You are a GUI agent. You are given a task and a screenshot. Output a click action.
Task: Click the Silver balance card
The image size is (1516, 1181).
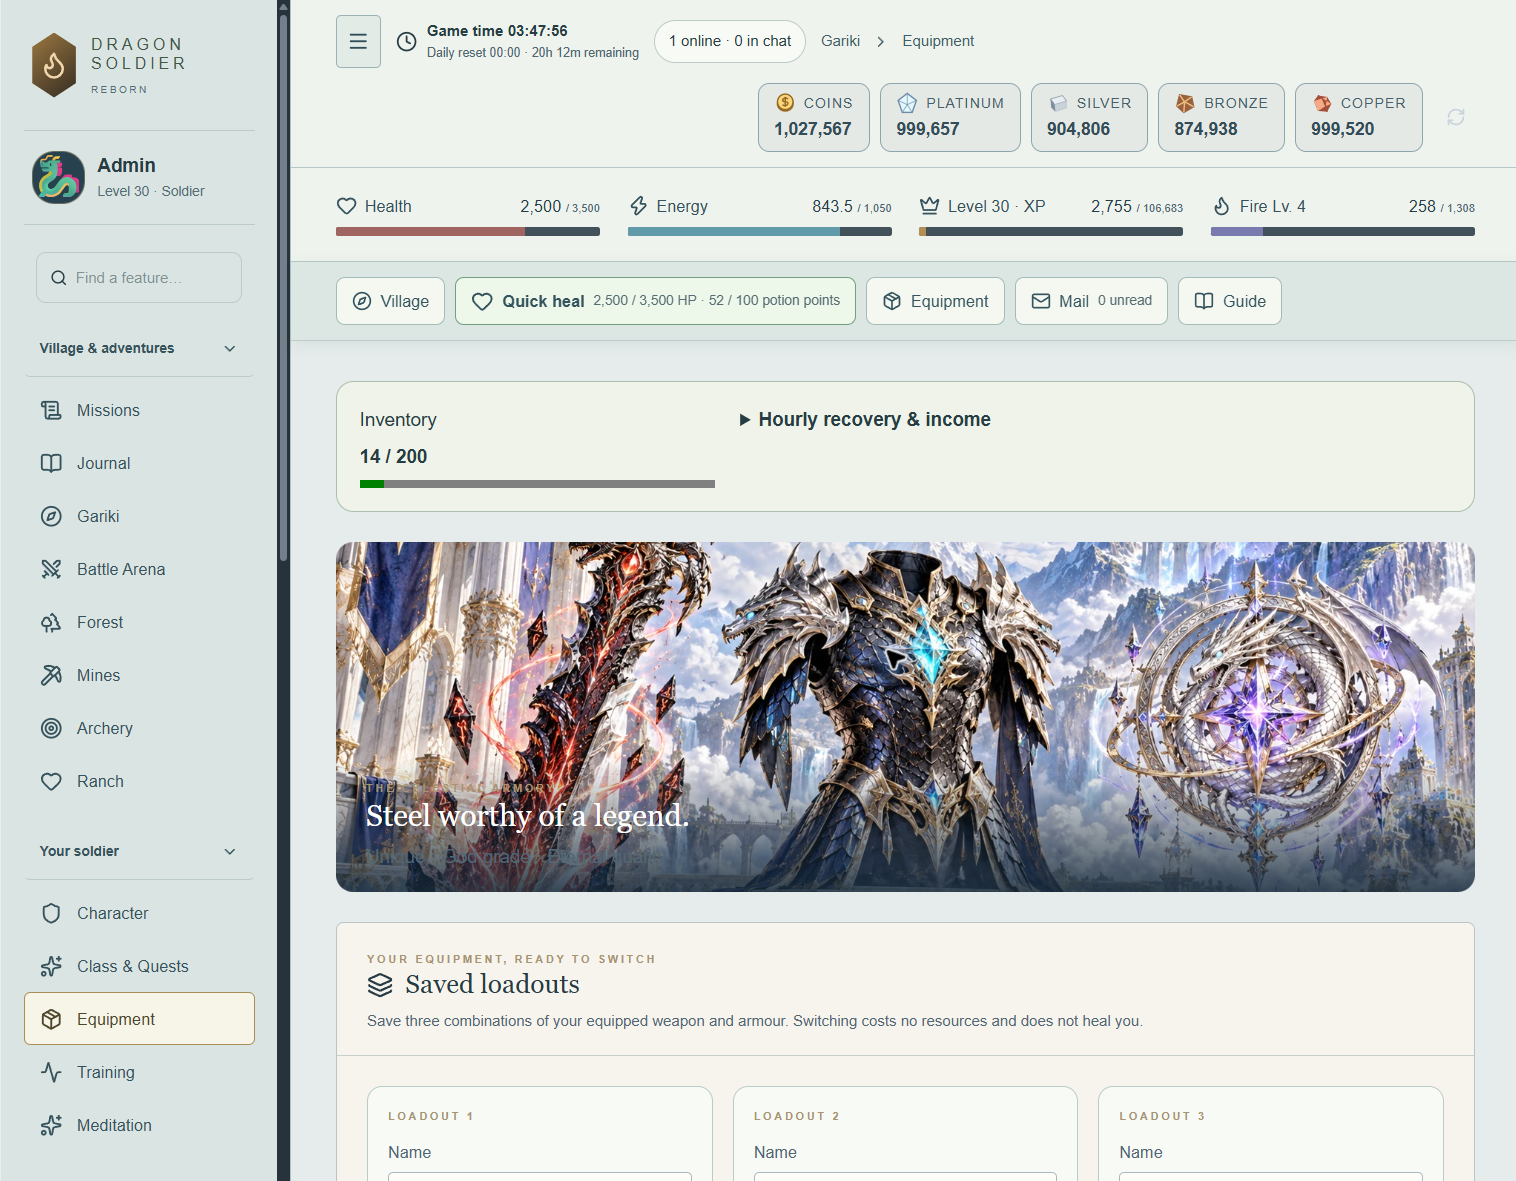[1089, 117]
